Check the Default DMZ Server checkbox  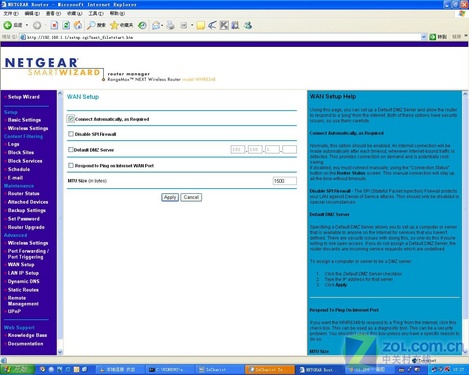(71, 150)
